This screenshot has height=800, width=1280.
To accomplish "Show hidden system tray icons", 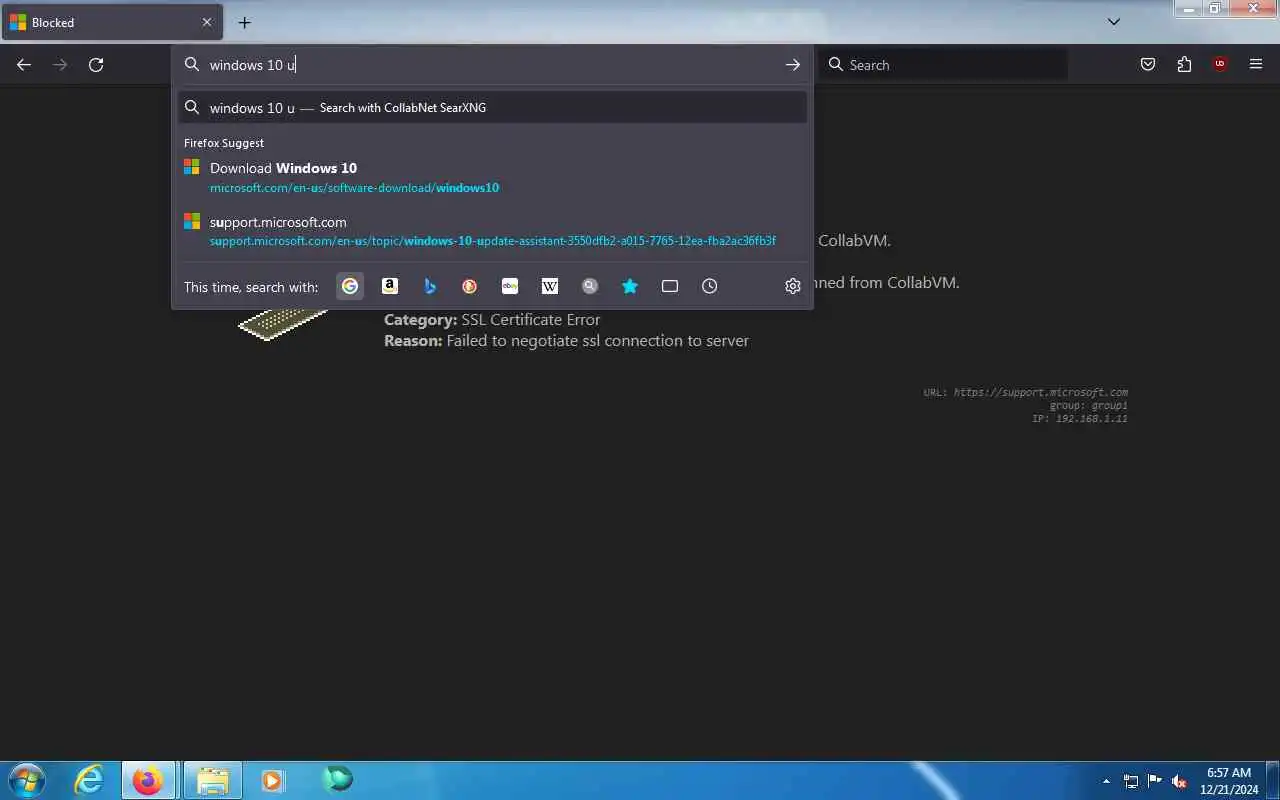I will click(x=1106, y=781).
